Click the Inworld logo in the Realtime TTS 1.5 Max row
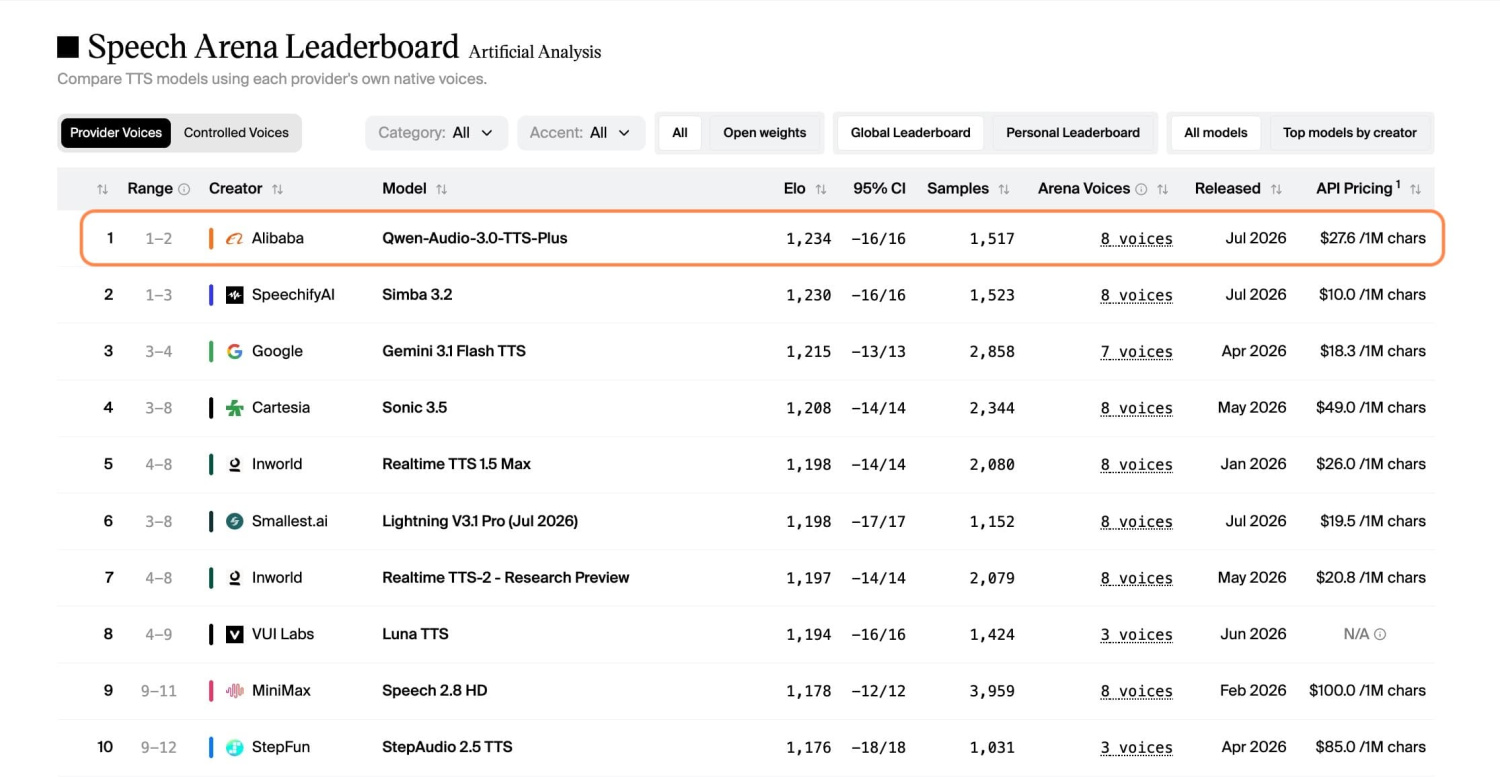The height and width of the screenshot is (777, 1500). coord(235,464)
